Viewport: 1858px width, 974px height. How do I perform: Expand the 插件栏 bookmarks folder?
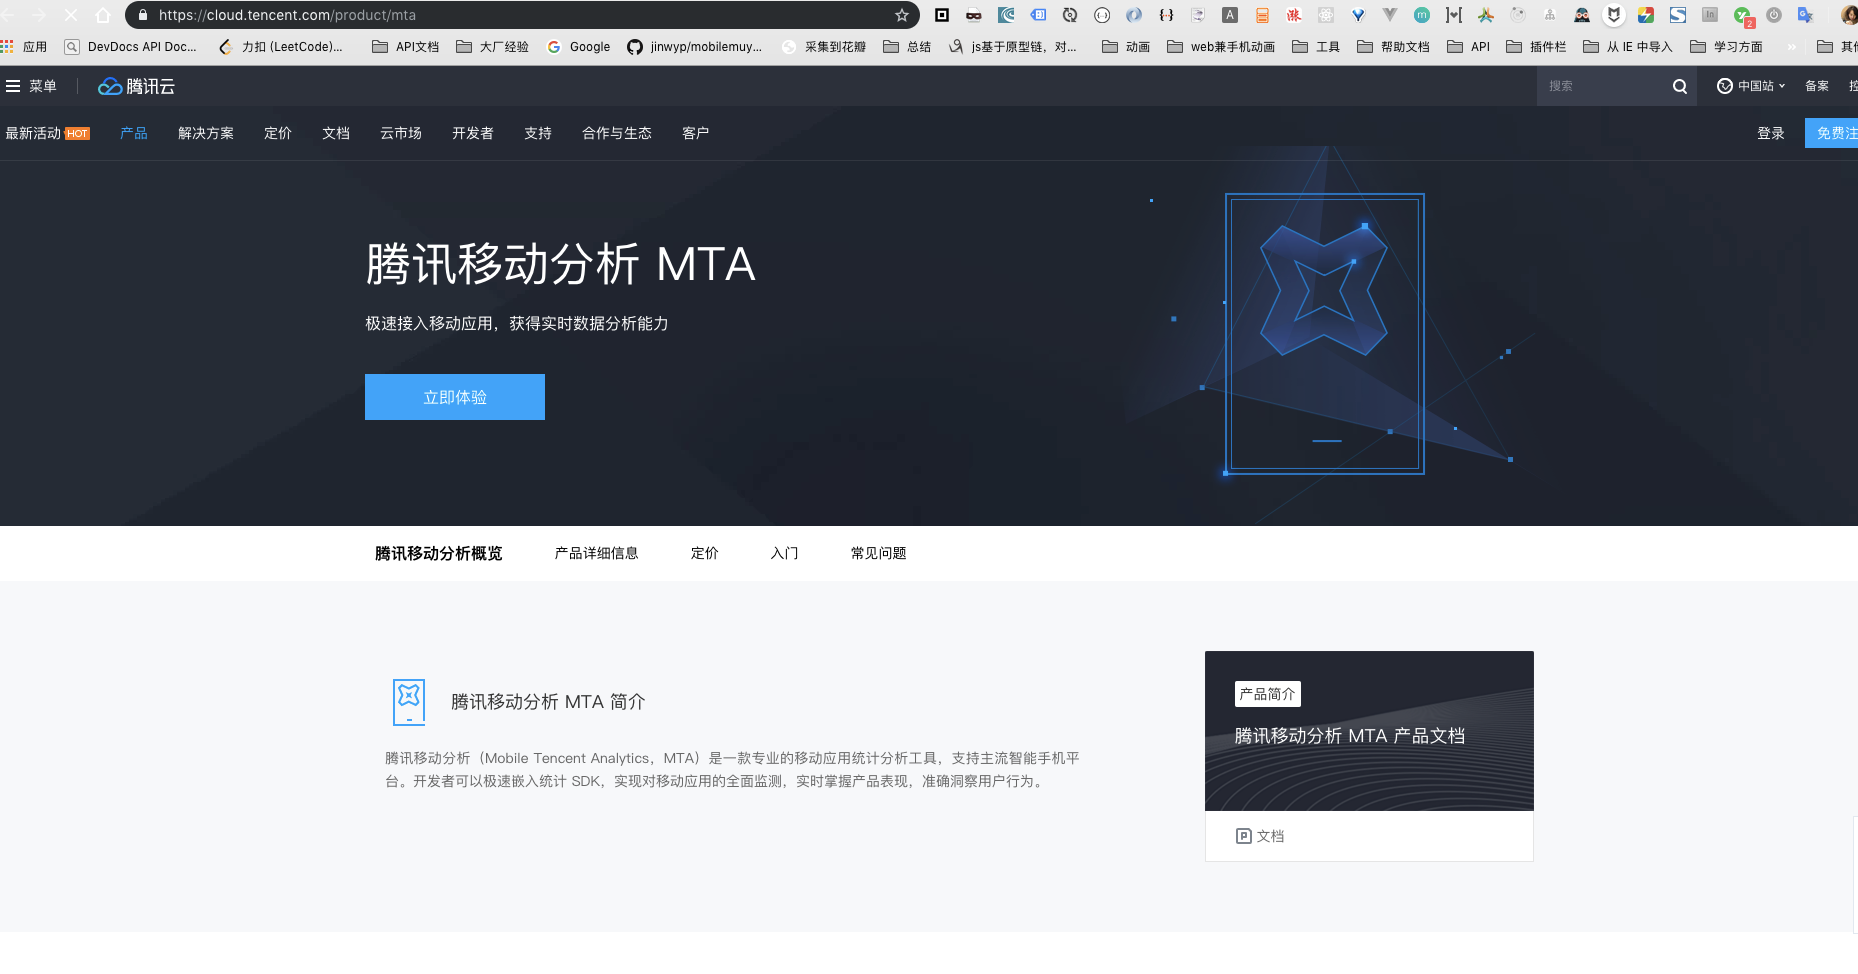[x=1536, y=47]
